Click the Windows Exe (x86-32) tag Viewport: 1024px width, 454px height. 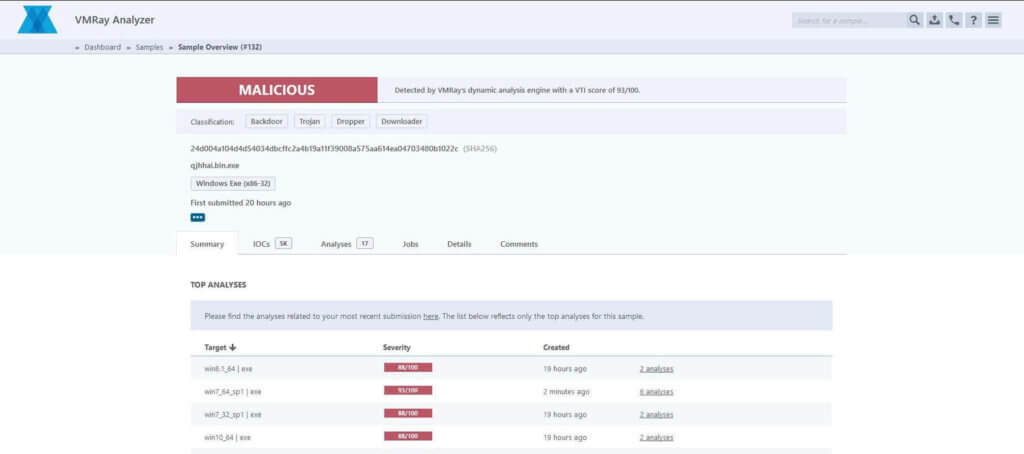pyautogui.click(x=233, y=184)
